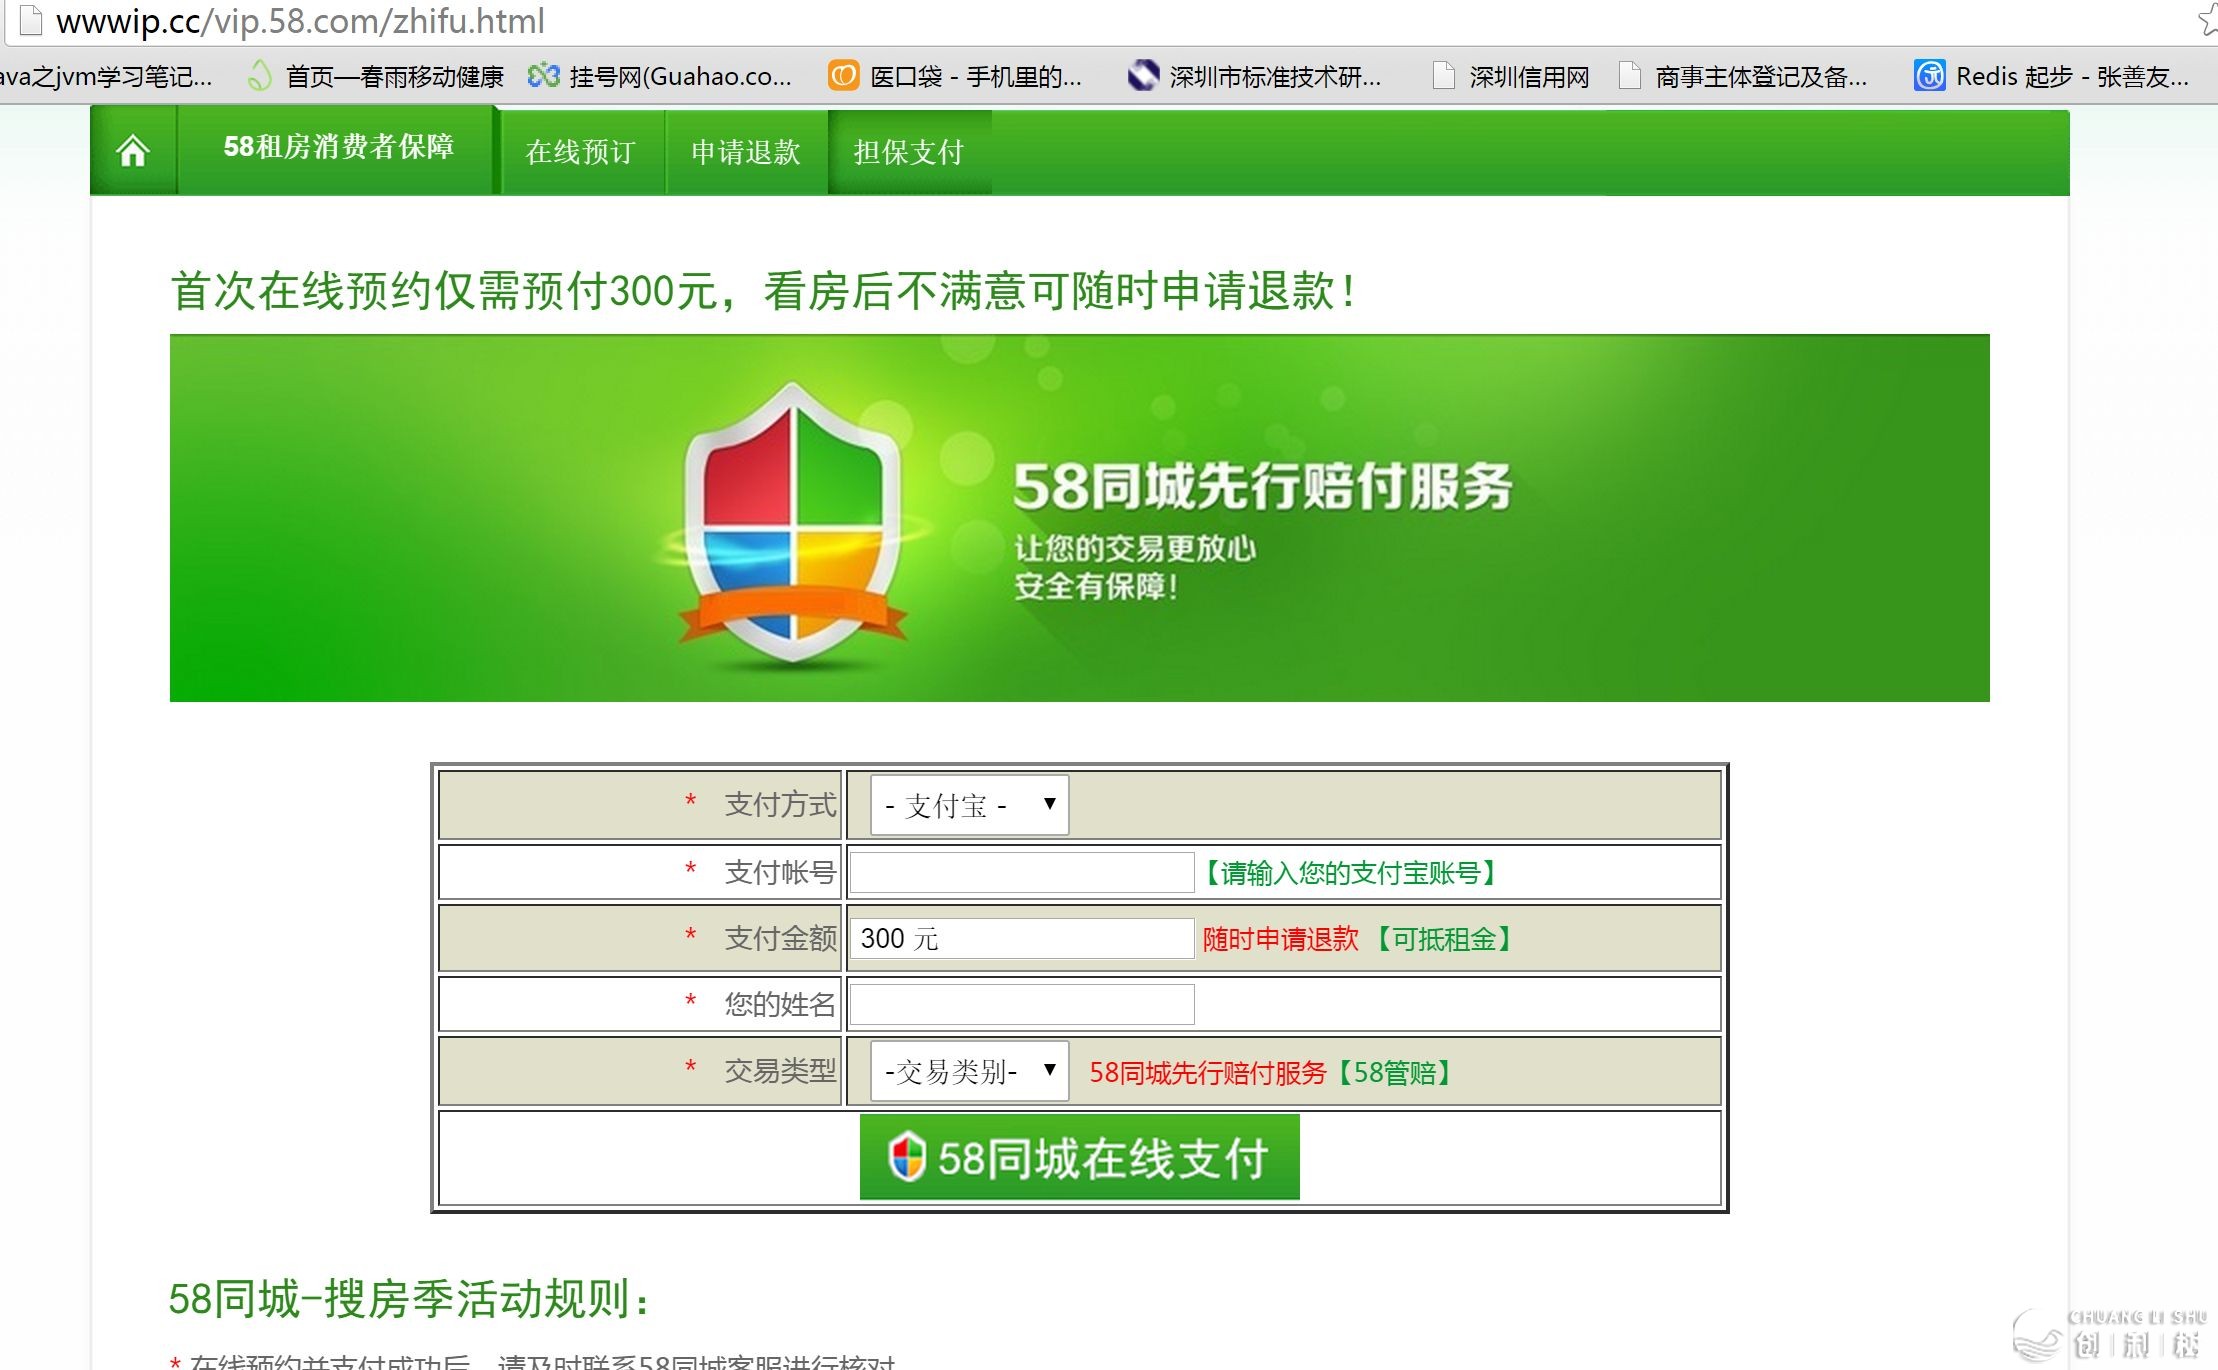This screenshot has height=1370, width=2218.
Task: Click the Redis 起步 bookmark favicon
Action: tap(1929, 76)
